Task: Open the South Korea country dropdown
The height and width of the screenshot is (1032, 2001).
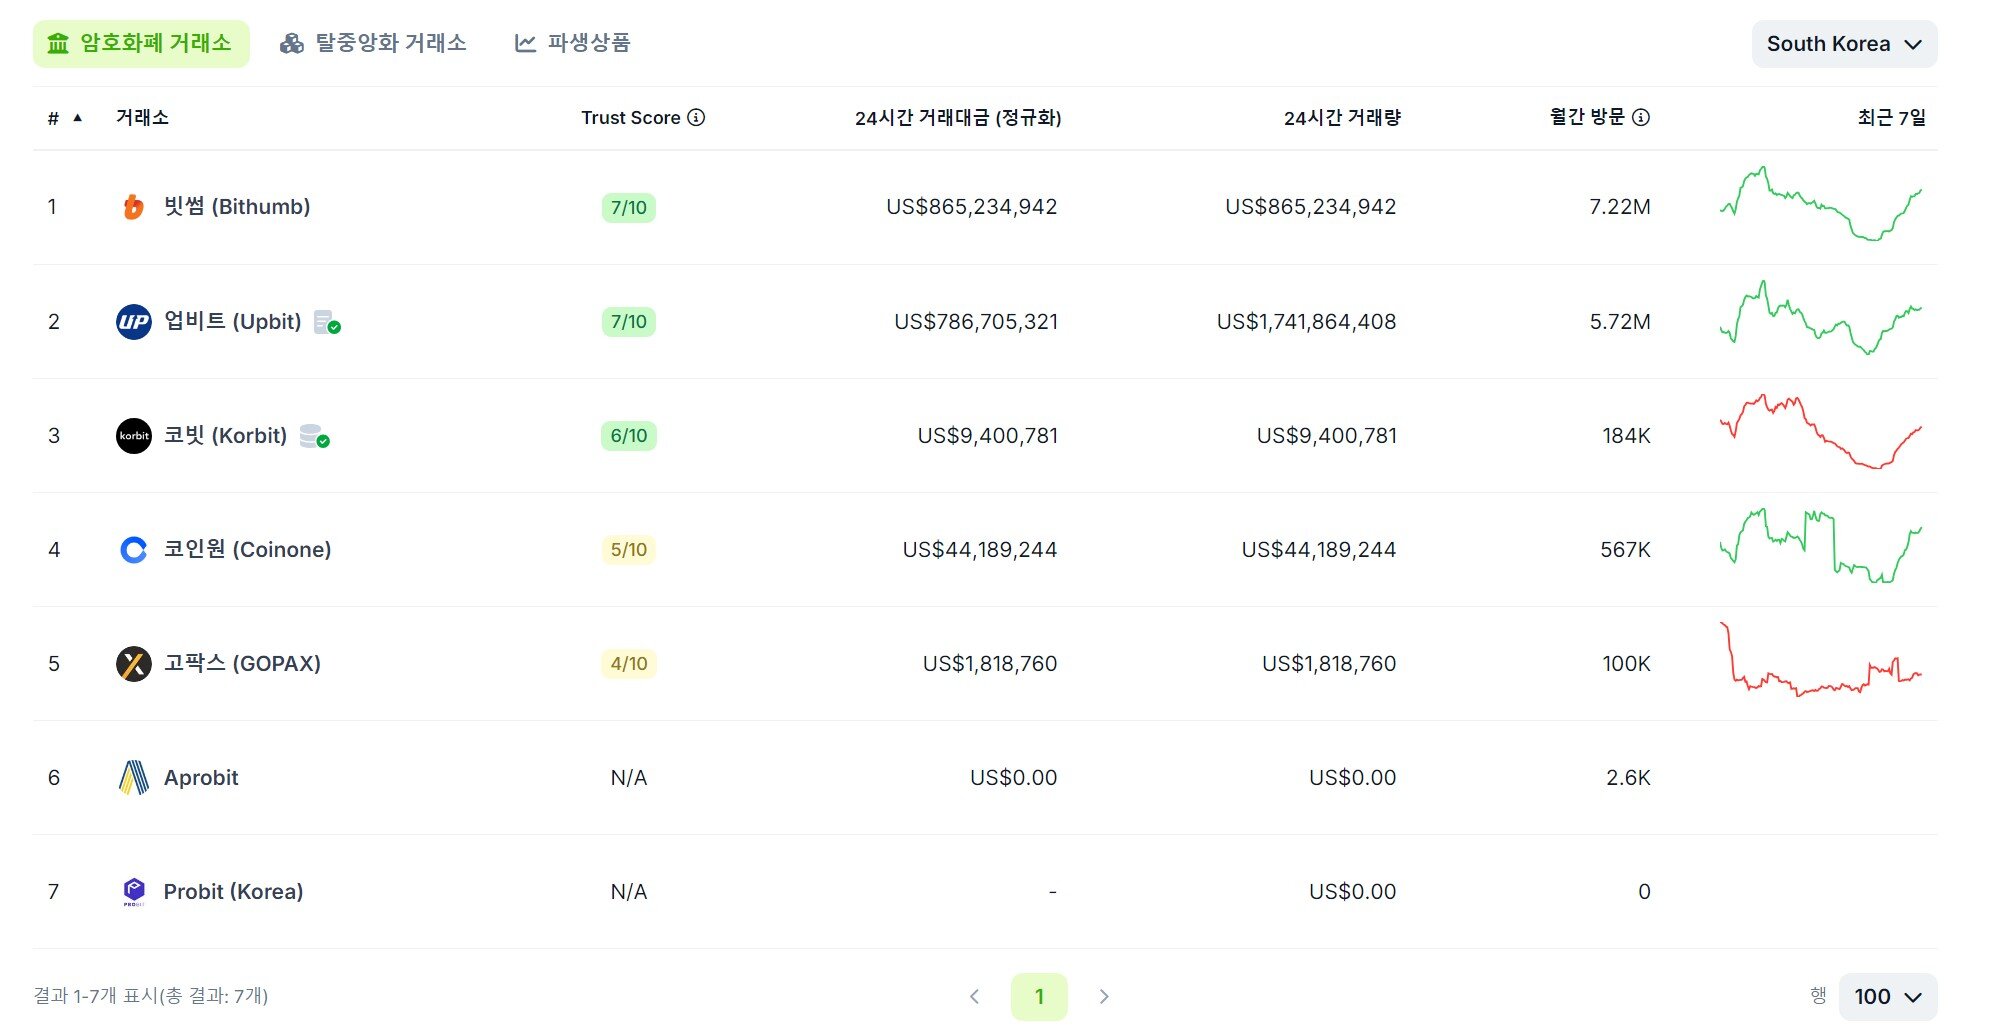Action: (1844, 44)
